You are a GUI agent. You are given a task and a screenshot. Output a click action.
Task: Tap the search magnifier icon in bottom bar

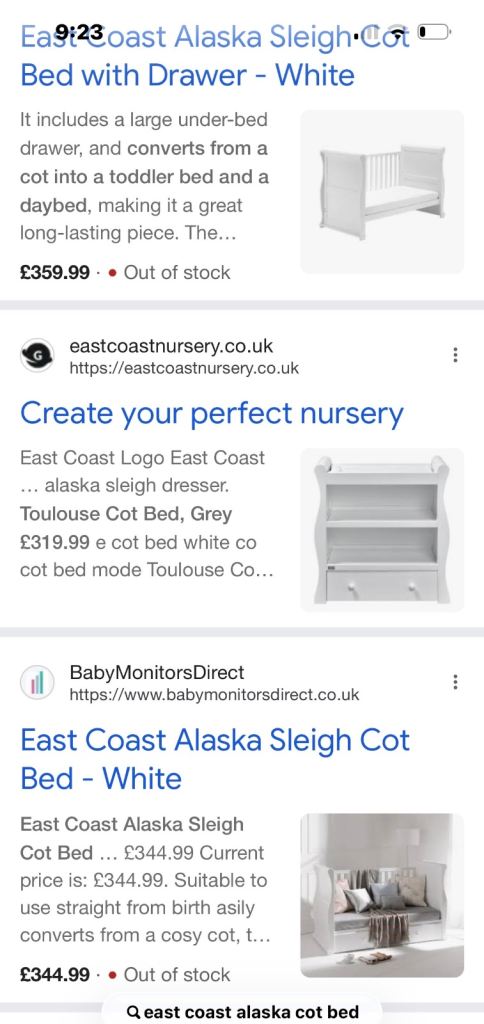(x=133, y=1012)
